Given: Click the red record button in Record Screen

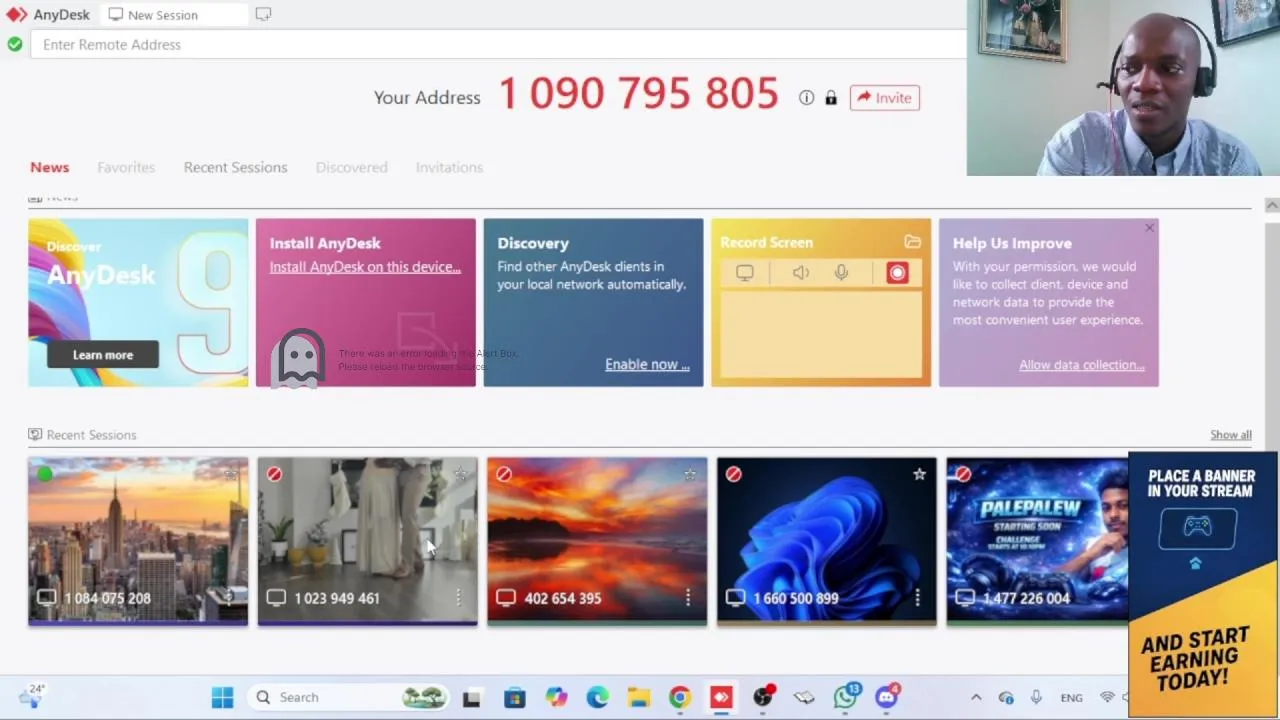Looking at the screenshot, I should 897,272.
